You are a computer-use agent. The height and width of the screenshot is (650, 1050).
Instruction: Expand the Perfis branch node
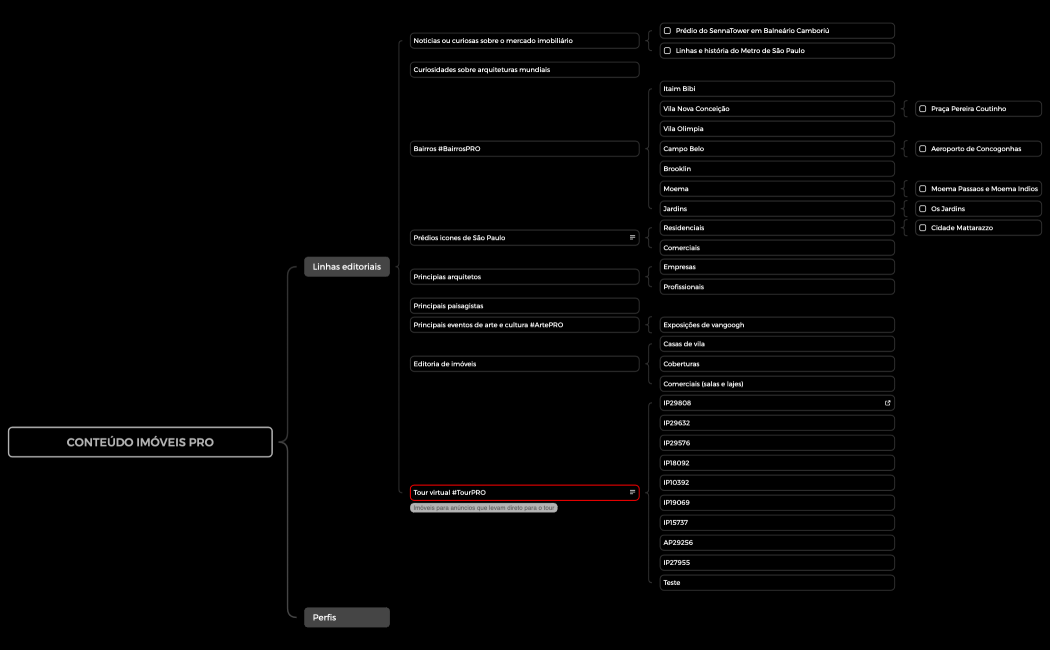pyautogui.click(x=346, y=617)
